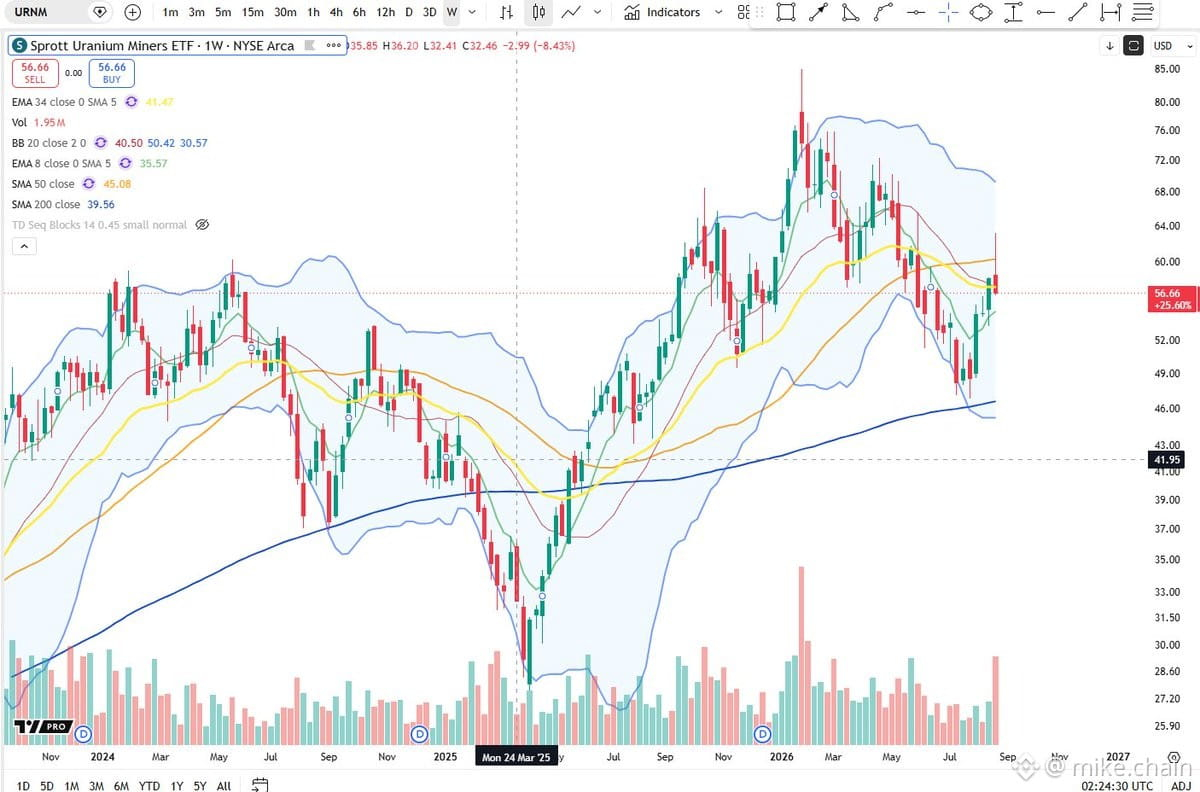Select the horizontal line drawing tool

click(915, 13)
